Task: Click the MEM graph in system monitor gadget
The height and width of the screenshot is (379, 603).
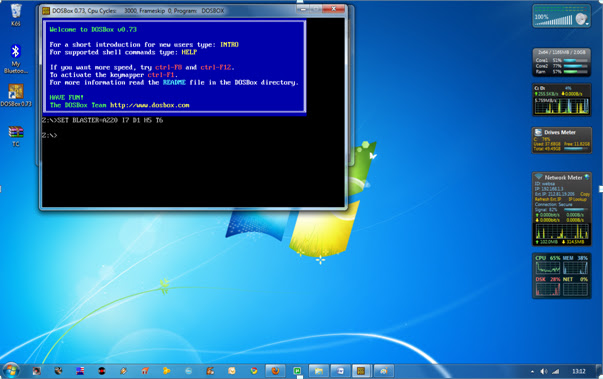Action: point(575,268)
